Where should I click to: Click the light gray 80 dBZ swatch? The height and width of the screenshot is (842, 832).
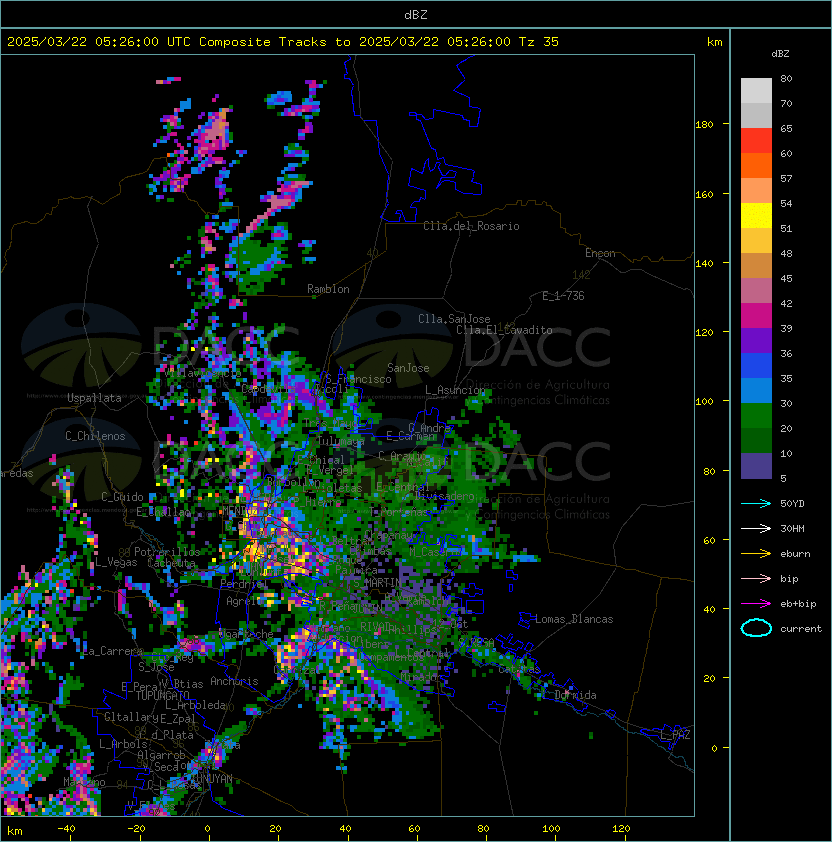[x=756, y=90]
